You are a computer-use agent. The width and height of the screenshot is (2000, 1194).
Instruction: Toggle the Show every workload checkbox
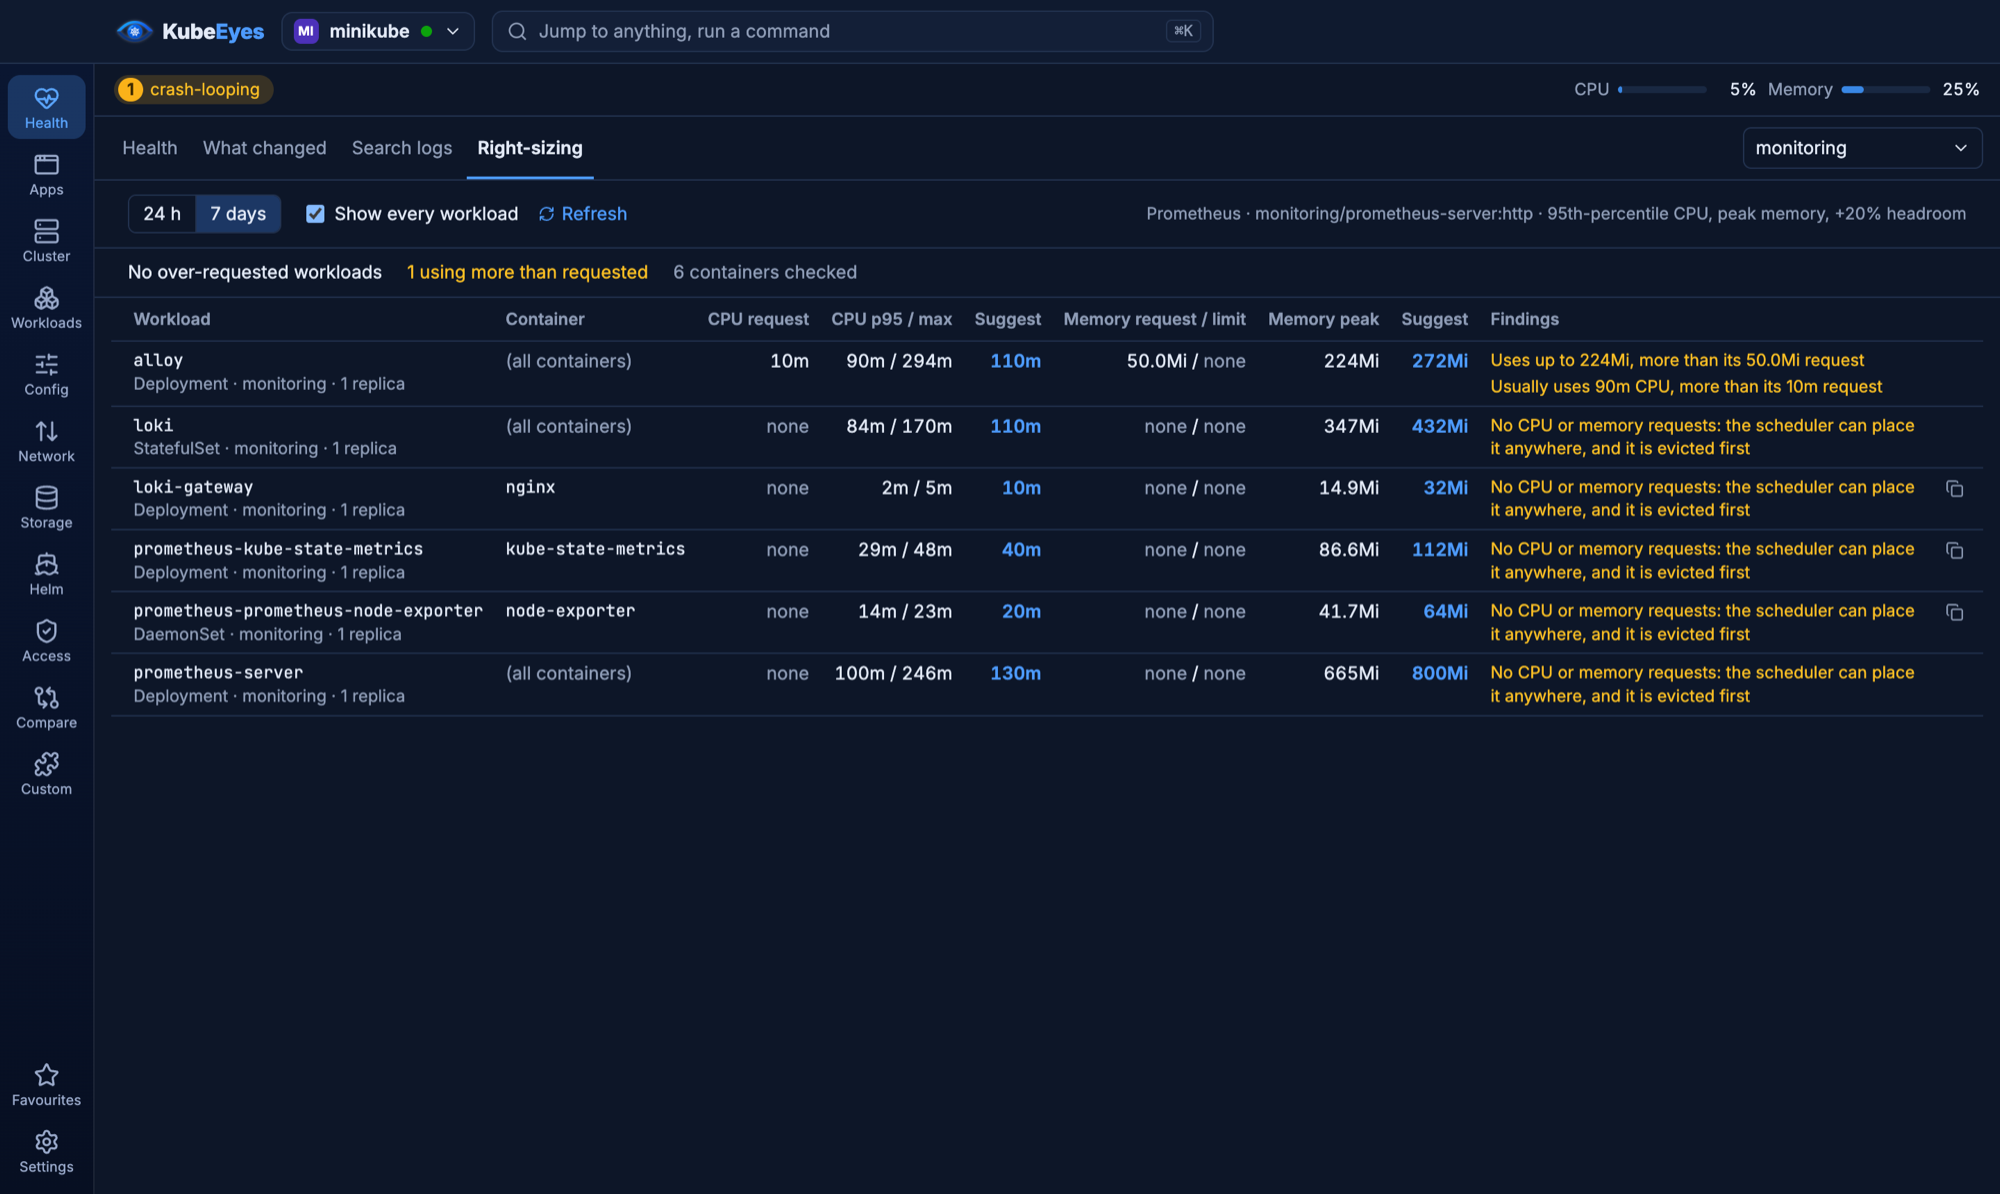[315, 214]
